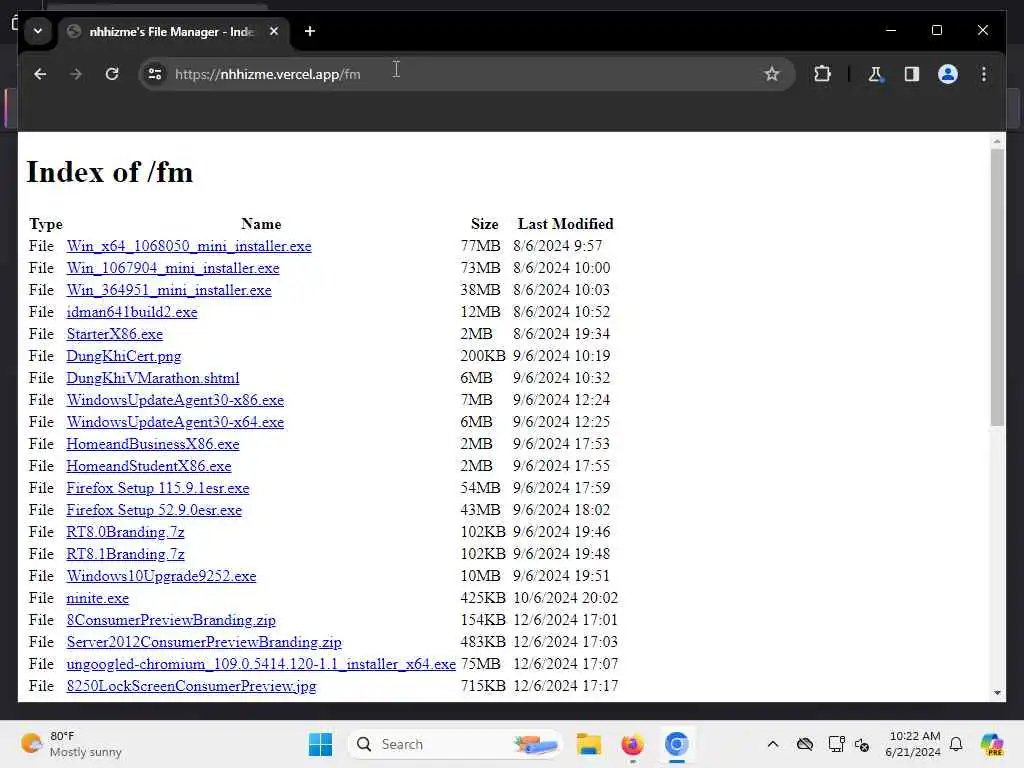Screen dimensions: 1024x768
Task: Click the forward navigation arrow
Action: [76, 74]
